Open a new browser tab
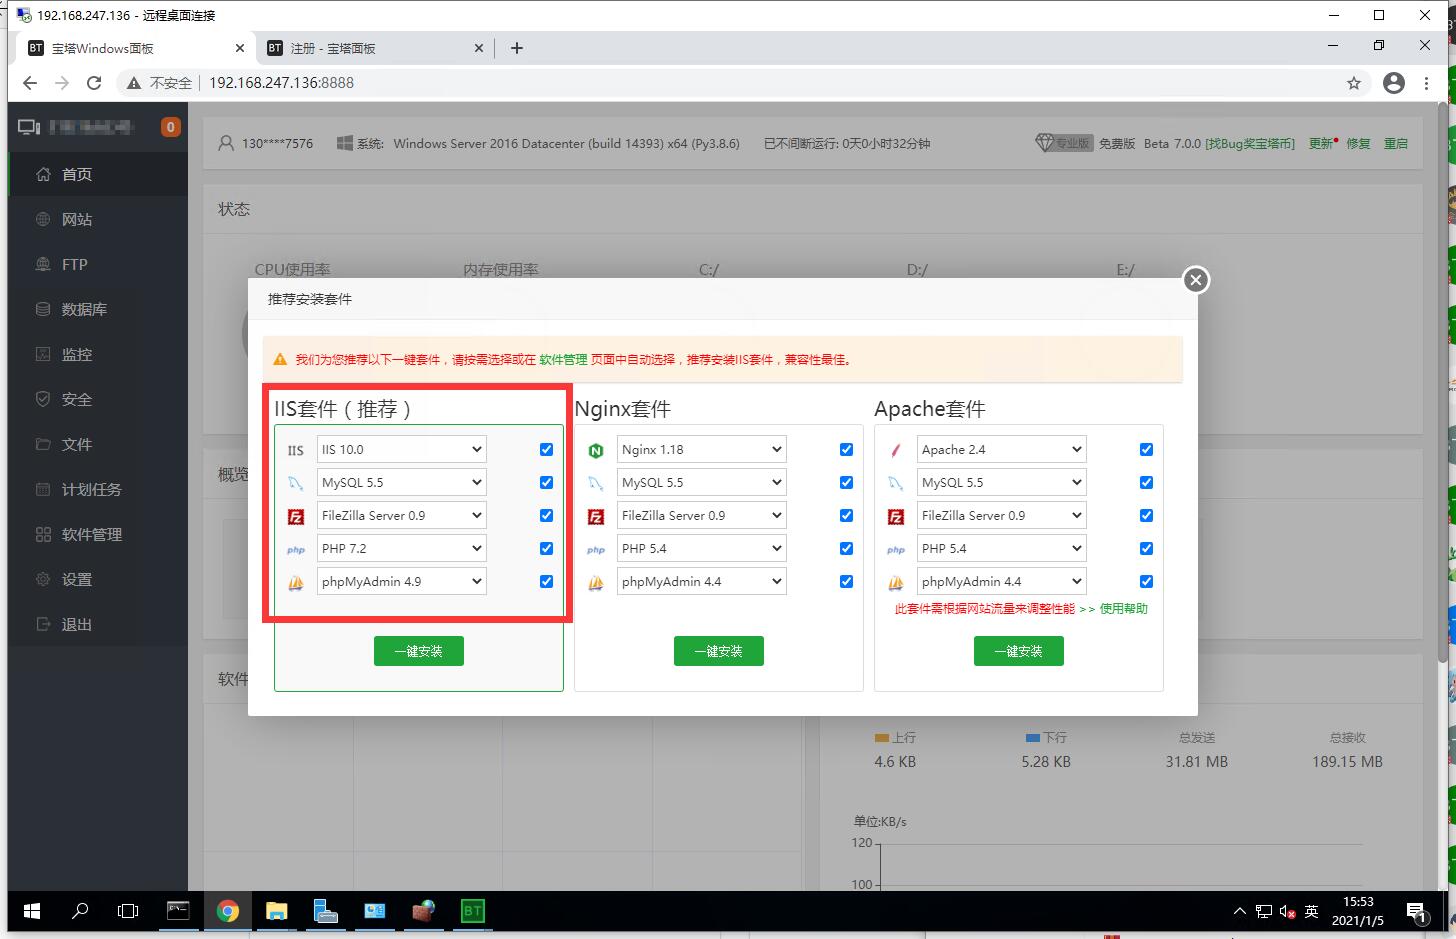 [x=517, y=48]
